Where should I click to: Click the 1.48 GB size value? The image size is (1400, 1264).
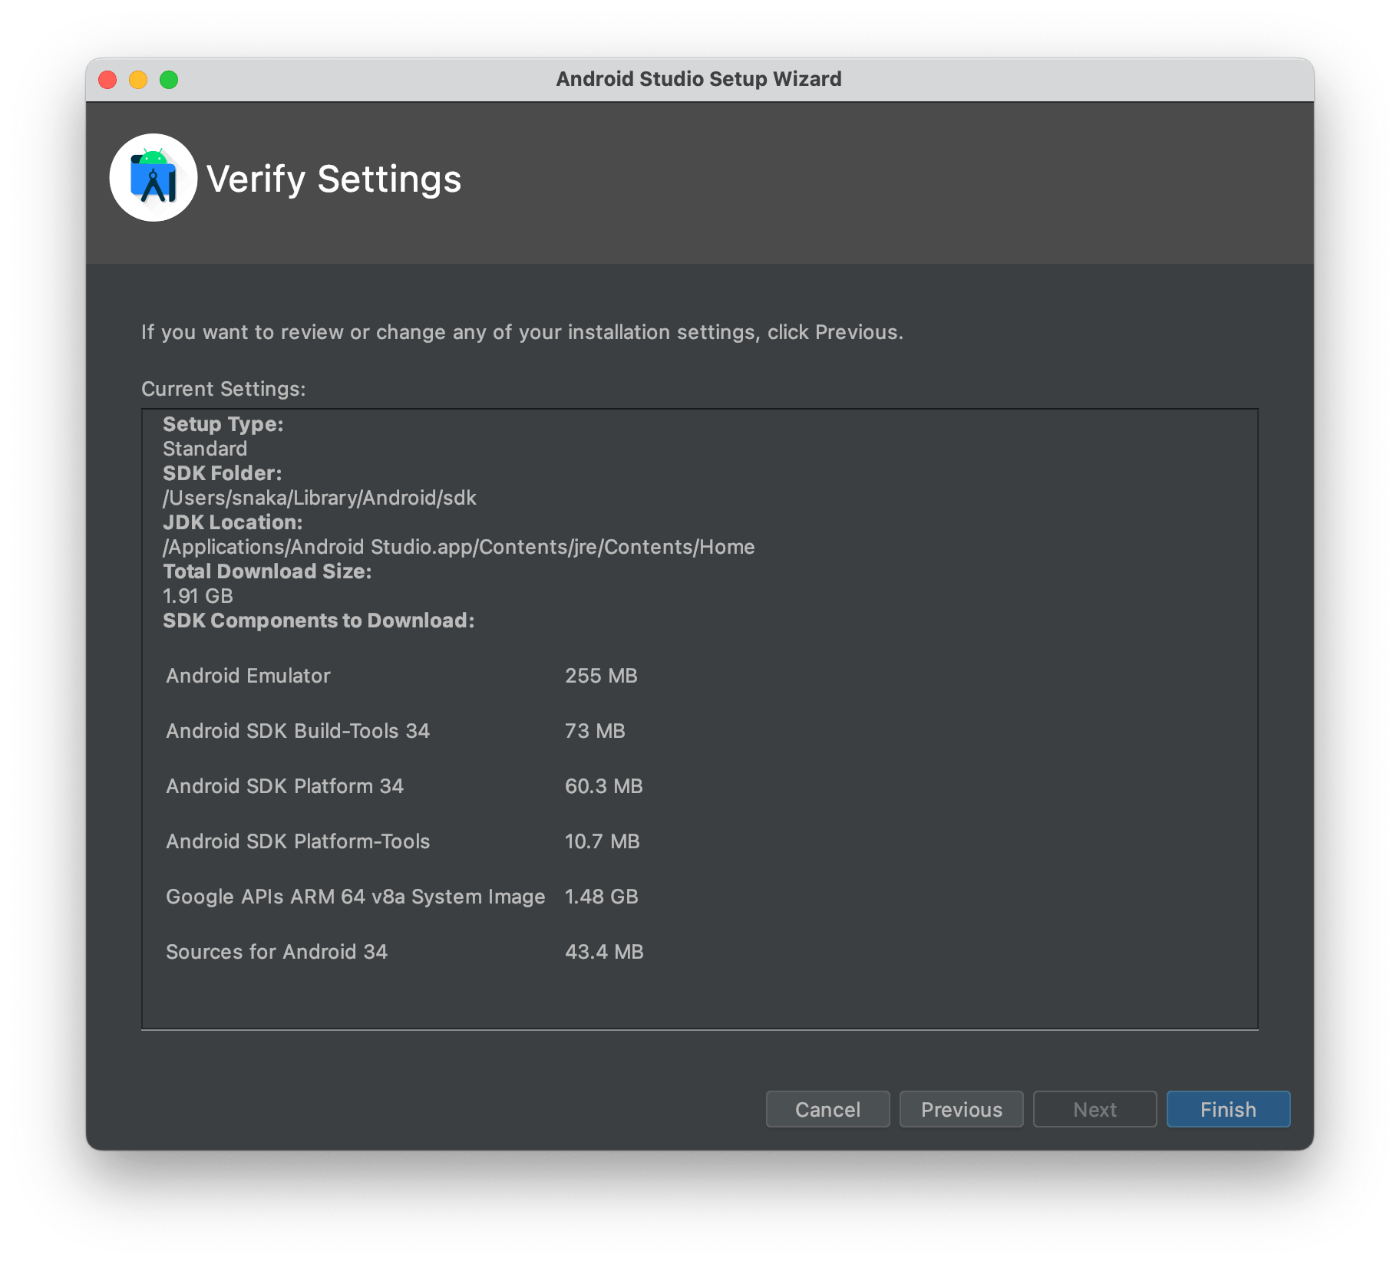[x=601, y=897]
